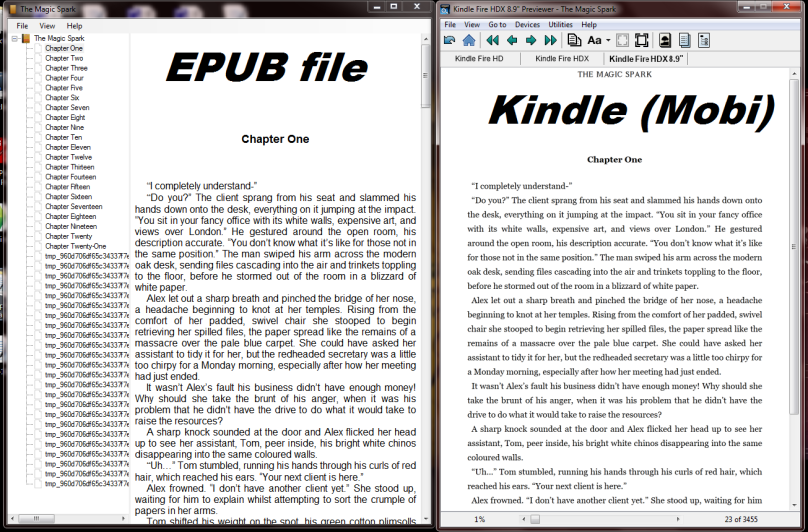808x532 pixels.
Task: Switch to the Kindle Fire HD tab
Action: (480, 59)
